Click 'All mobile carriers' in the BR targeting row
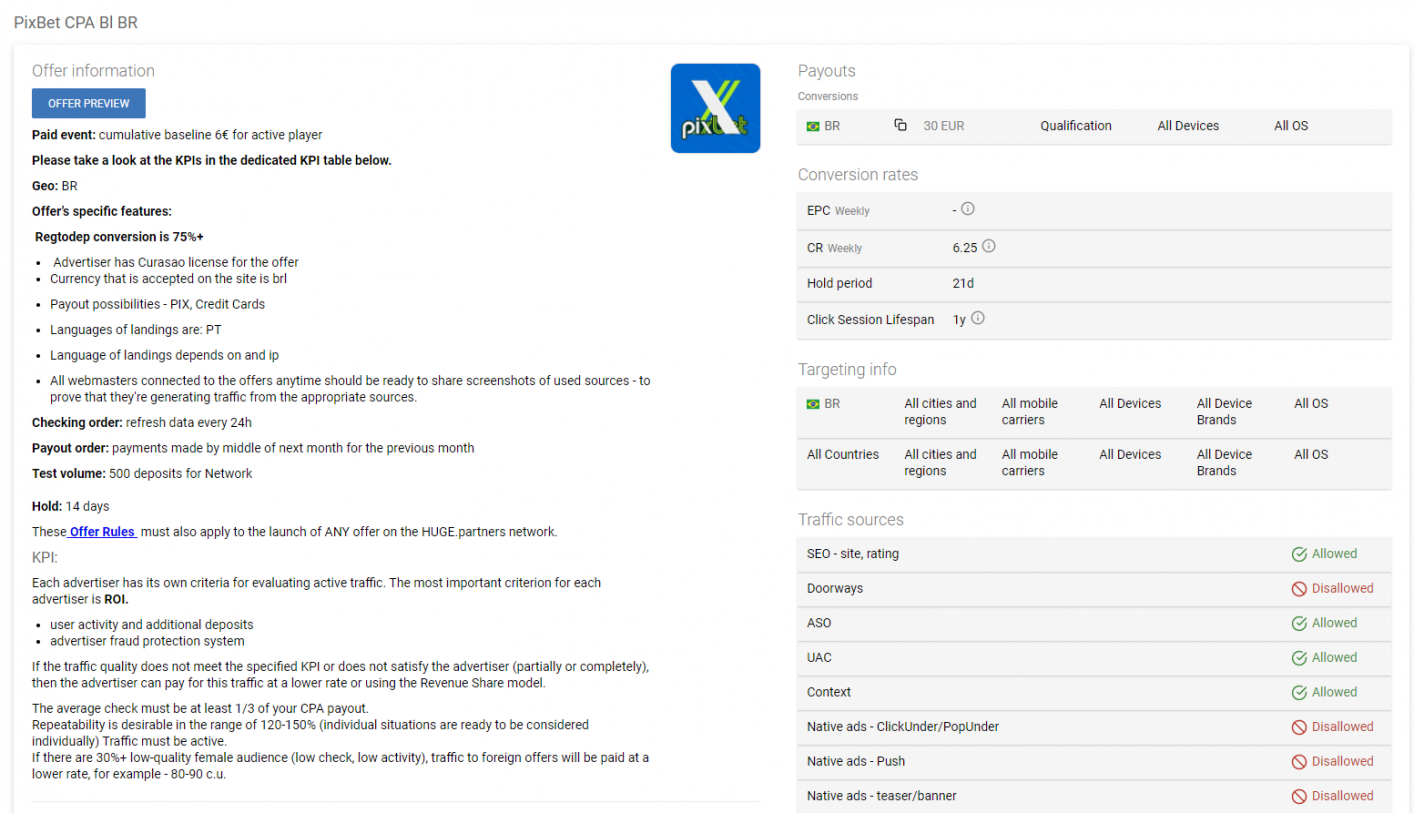The image size is (1414, 813). (x=1030, y=412)
